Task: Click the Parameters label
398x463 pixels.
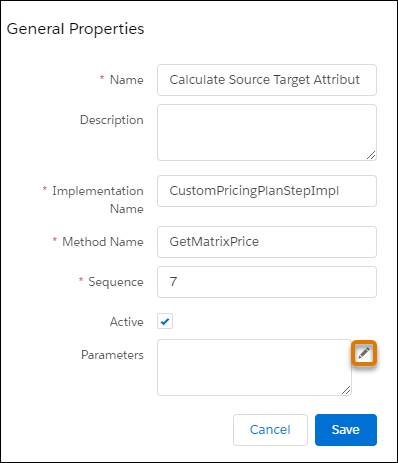Action: 112,355
